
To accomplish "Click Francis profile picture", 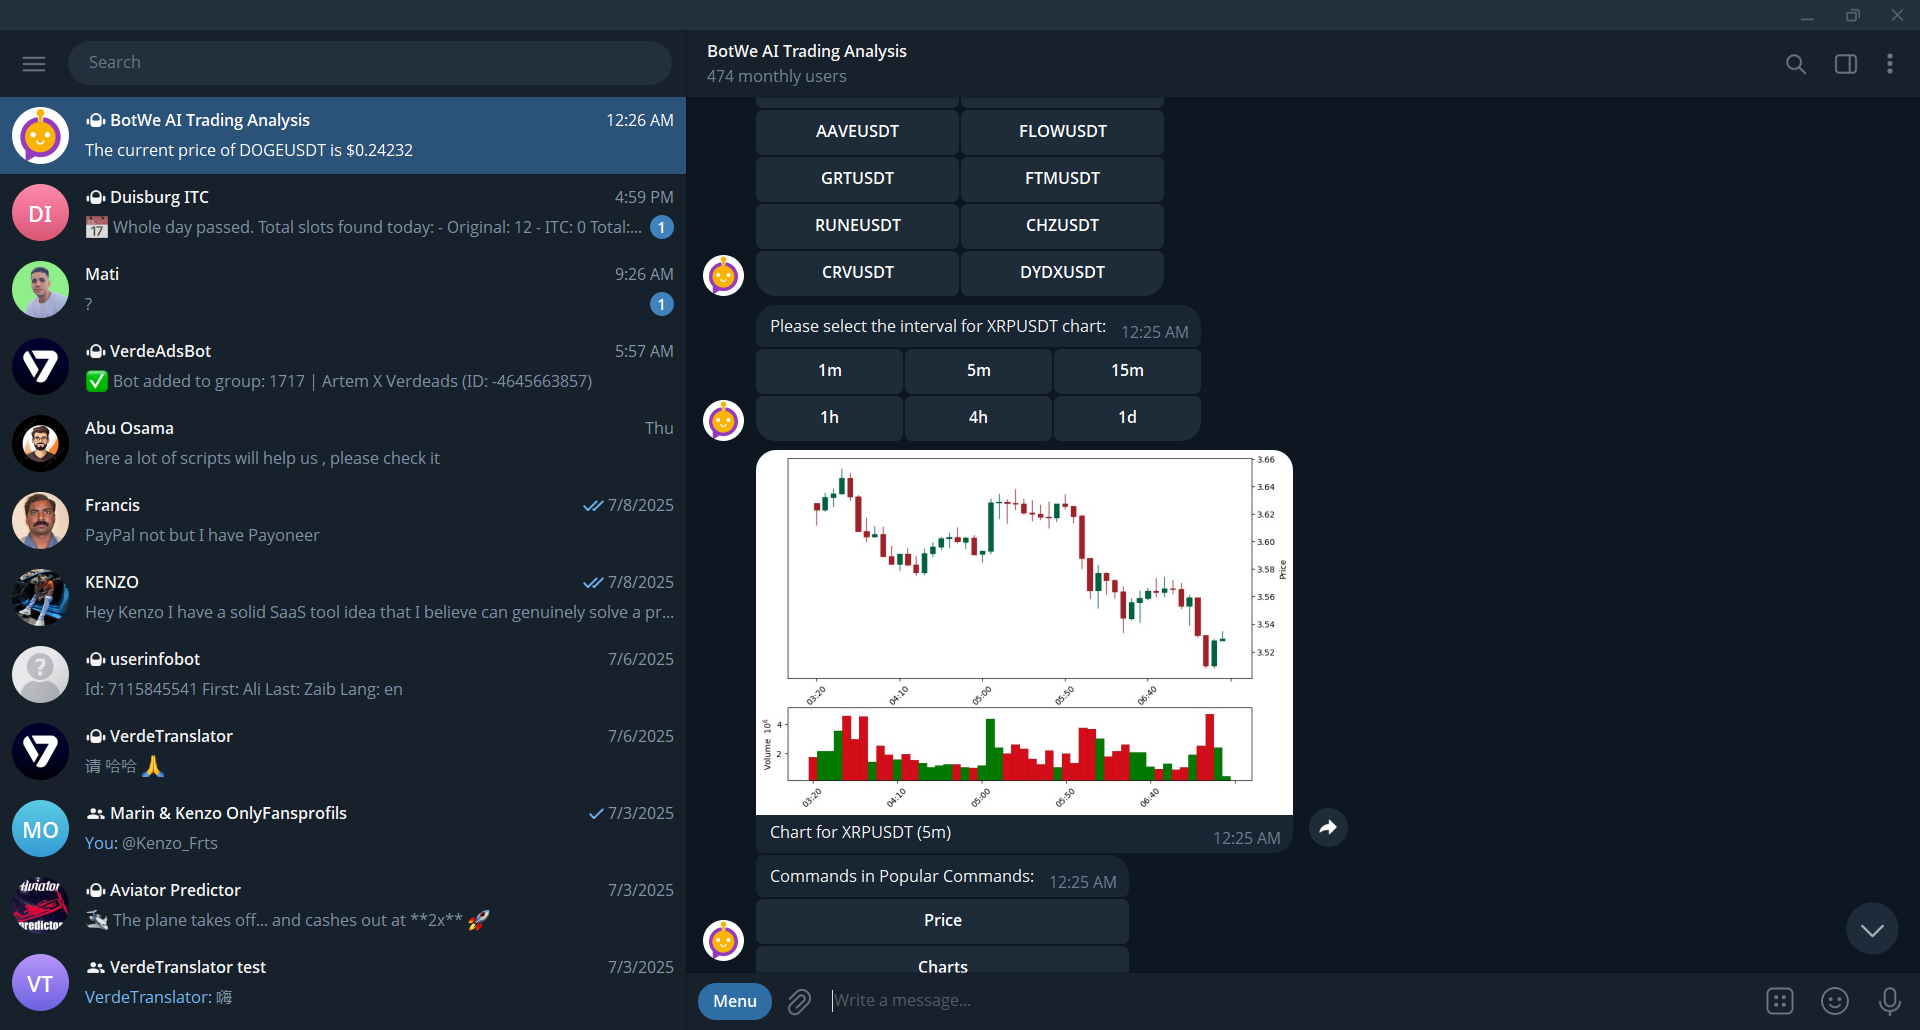I will (x=40, y=521).
